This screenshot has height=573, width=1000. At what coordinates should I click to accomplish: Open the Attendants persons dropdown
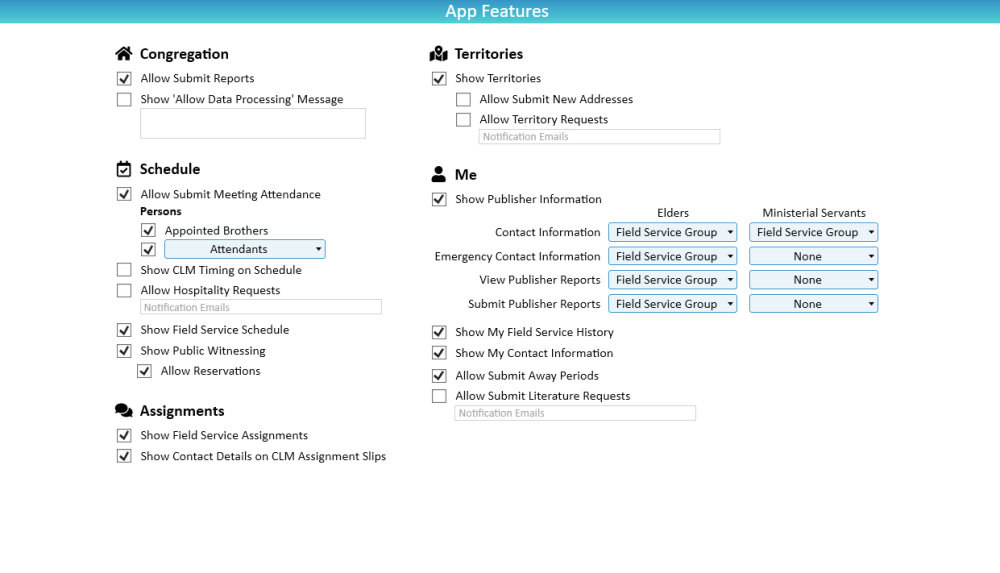coord(244,249)
